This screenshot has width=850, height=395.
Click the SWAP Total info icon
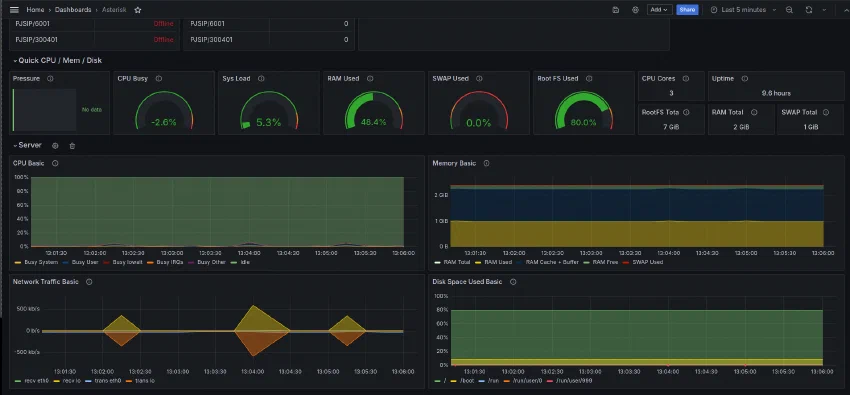click(826, 112)
